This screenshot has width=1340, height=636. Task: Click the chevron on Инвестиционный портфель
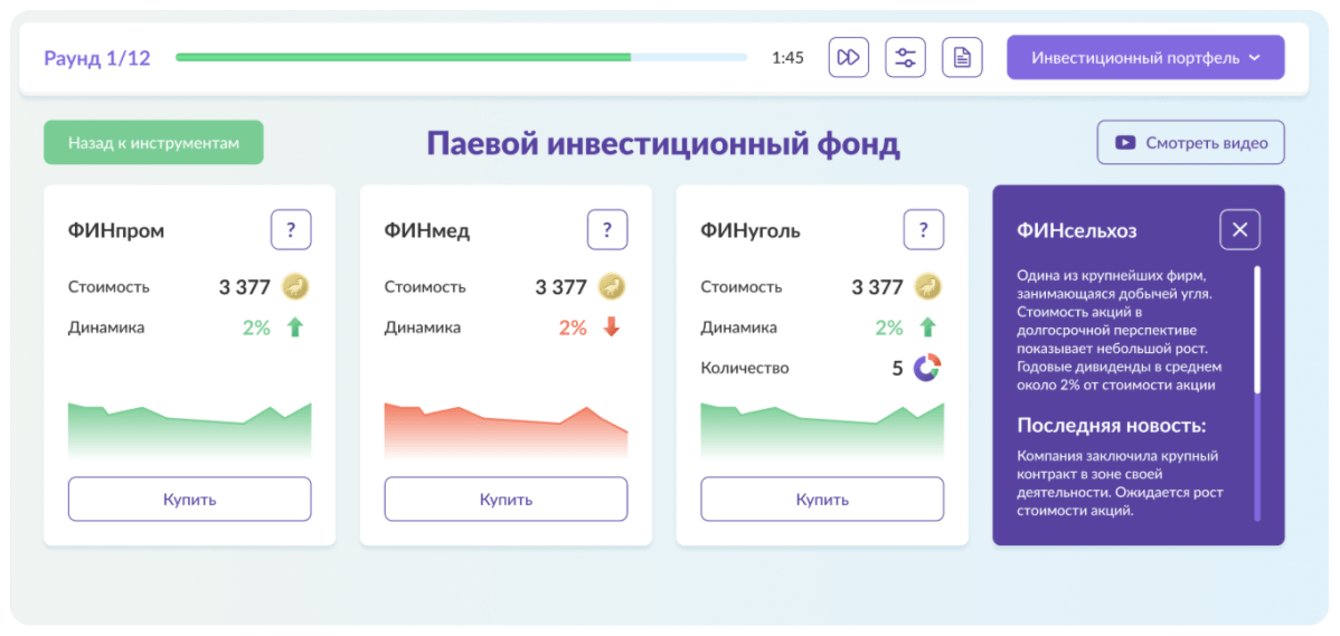click(1254, 58)
